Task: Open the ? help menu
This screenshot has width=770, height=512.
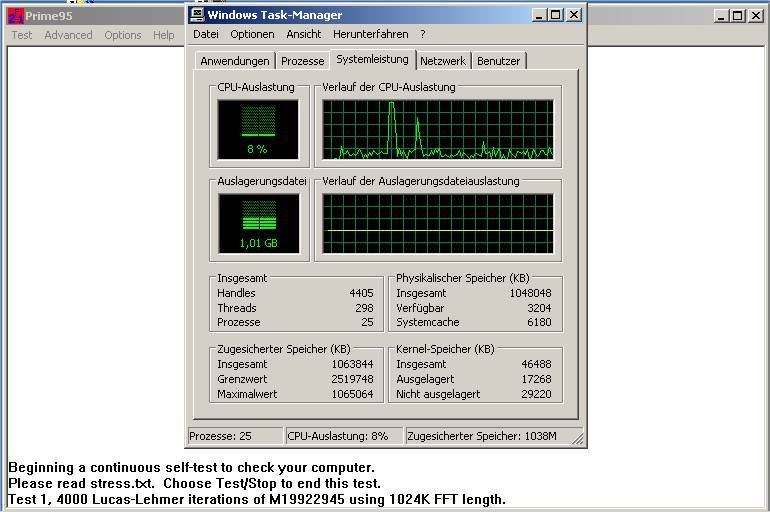Action: (423, 34)
